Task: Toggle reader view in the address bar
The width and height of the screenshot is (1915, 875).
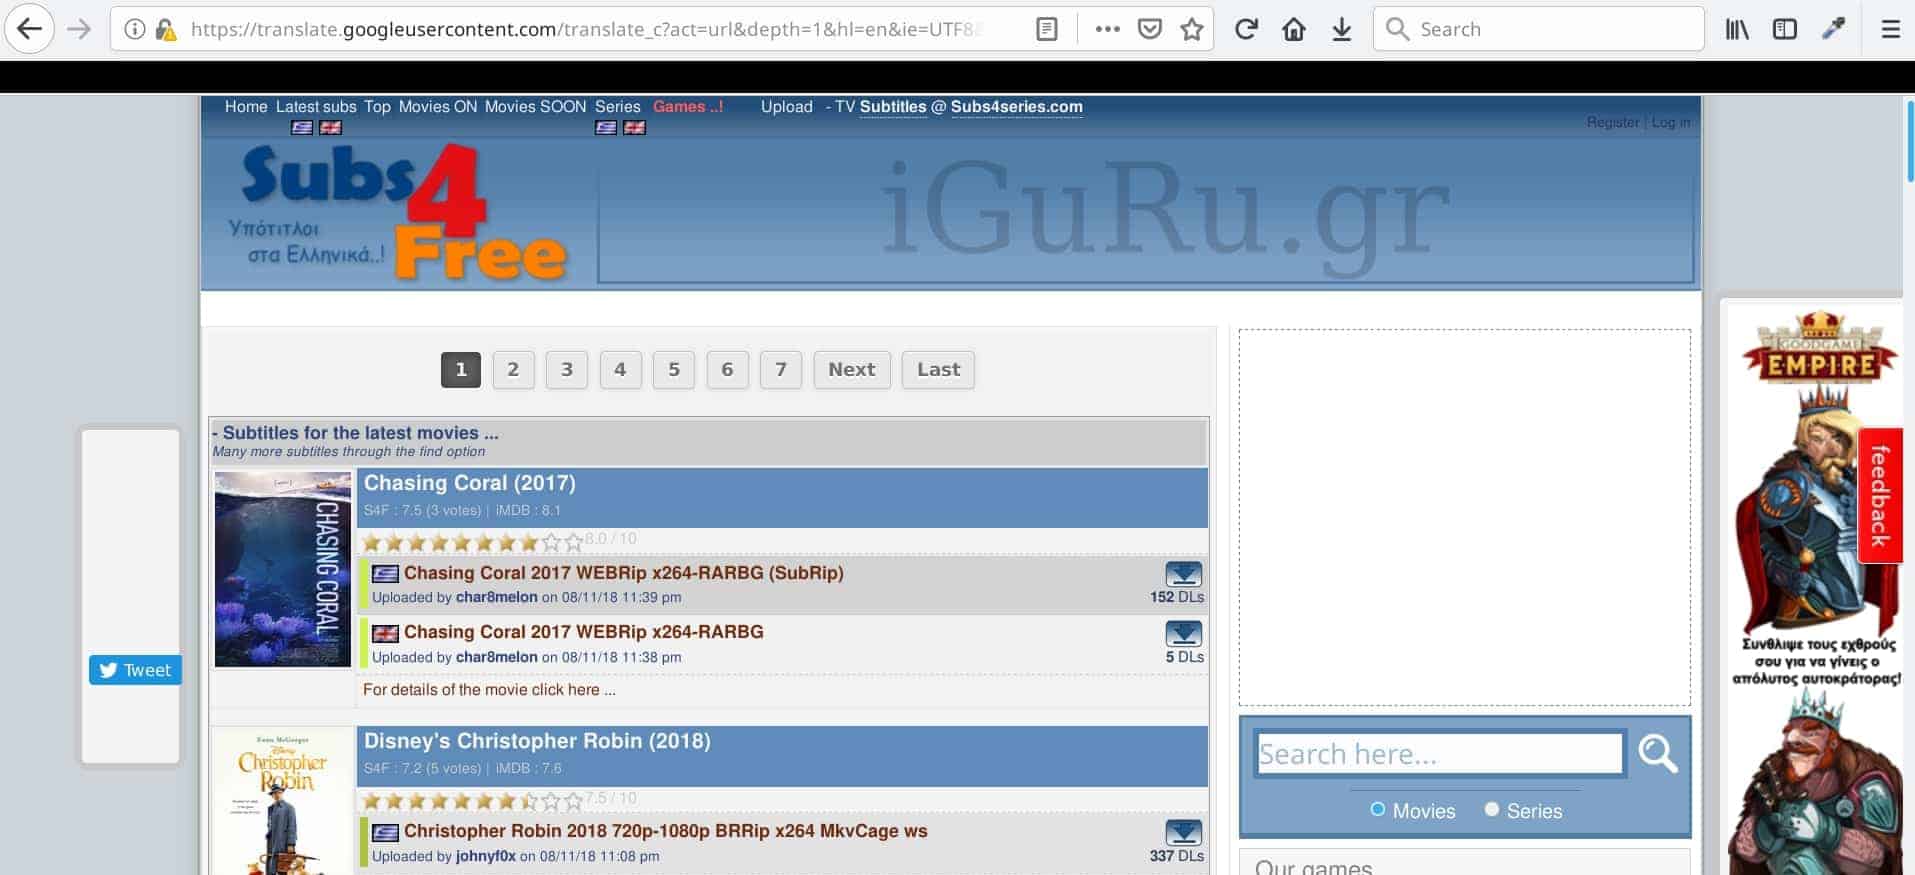Action: 1047,30
